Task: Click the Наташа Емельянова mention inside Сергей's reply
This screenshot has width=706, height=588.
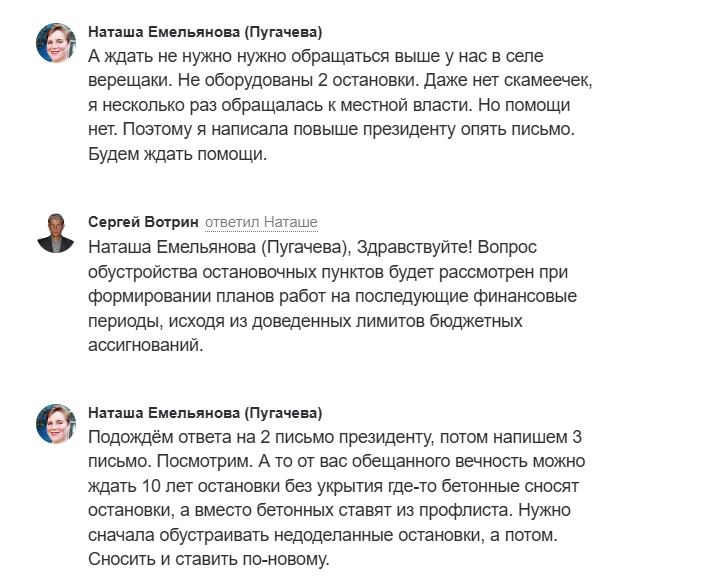Action: pyautogui.click(x=219, y=247)
